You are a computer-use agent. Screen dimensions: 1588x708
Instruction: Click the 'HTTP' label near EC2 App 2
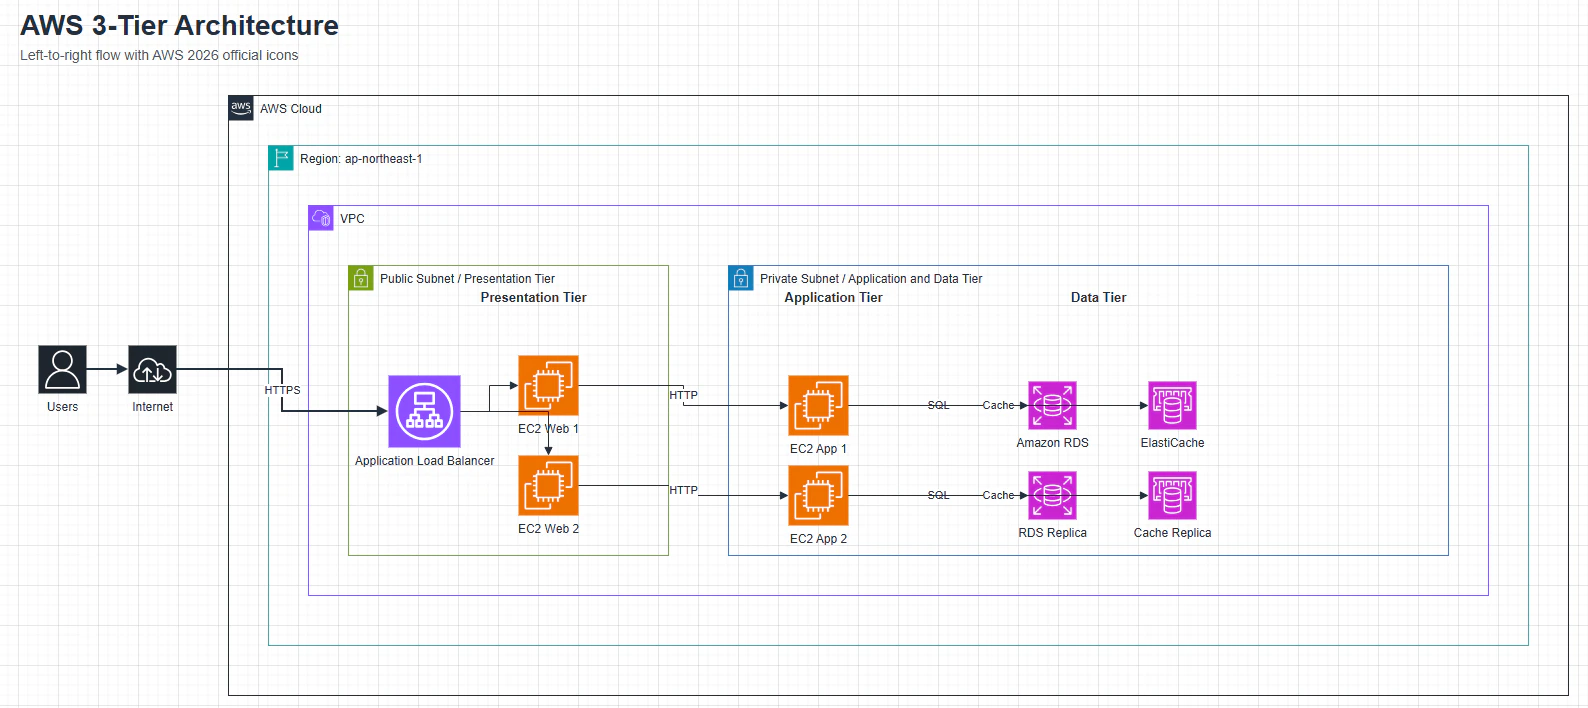click(x=684, y=491)
